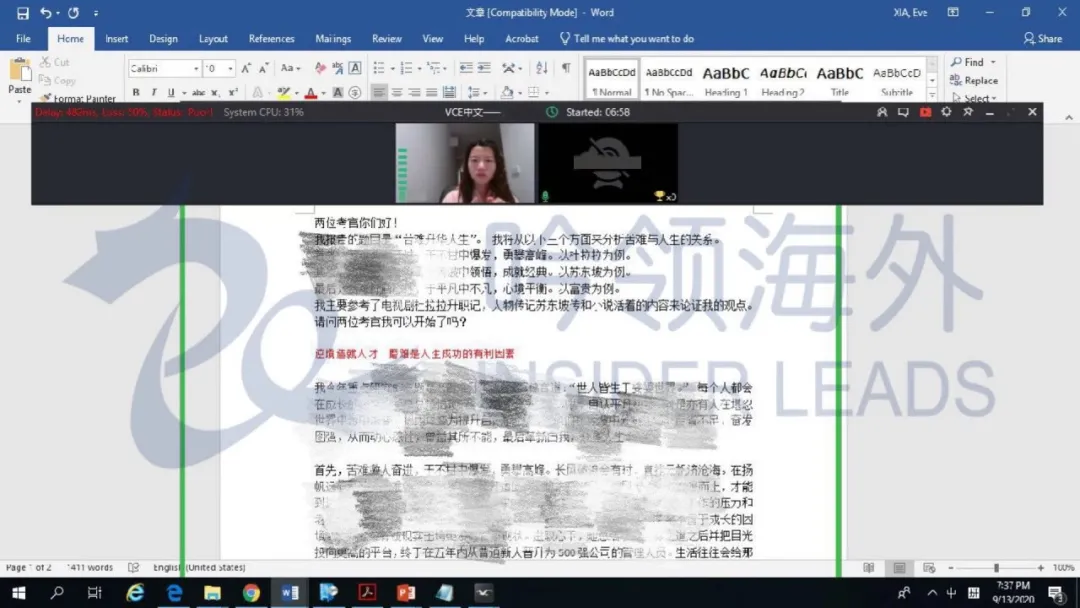This screenshot has width=1080, height=608.
Task: Open the chat panel in the meeting toolbar
Action: (903, 112)
